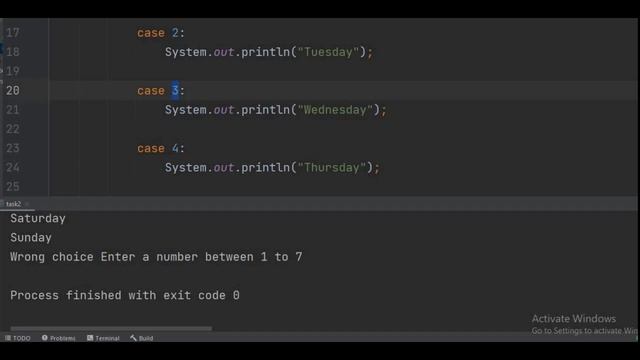Viewport: 640px width, 360px height.
Task: Open the Build tool window
Action: (142, 338)
